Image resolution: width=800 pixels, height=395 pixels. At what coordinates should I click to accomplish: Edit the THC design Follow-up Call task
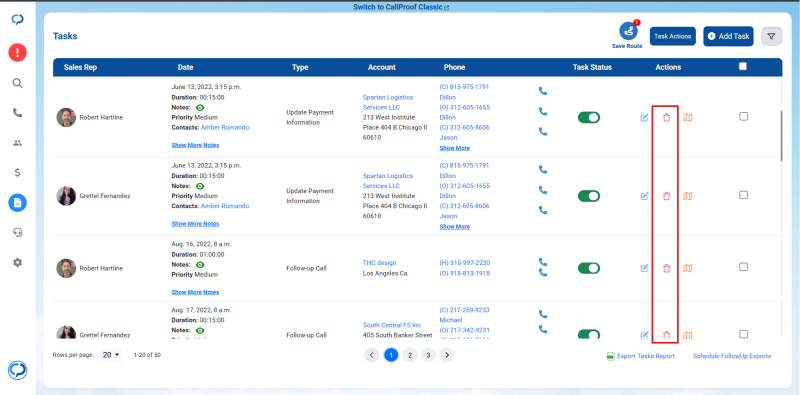tap(644, 268)
